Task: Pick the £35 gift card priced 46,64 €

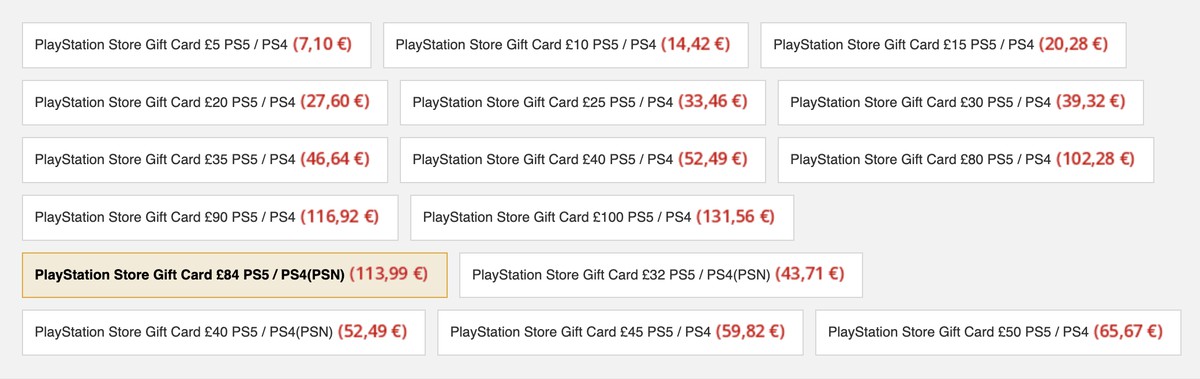Action: 205,159
